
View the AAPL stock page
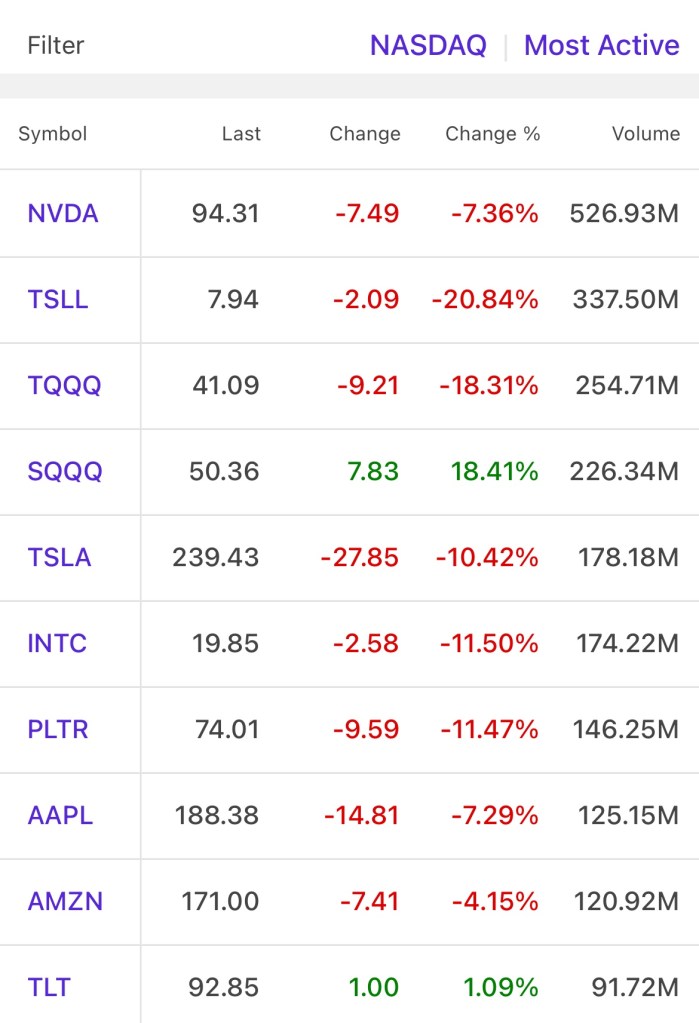[x=60, y=815]
